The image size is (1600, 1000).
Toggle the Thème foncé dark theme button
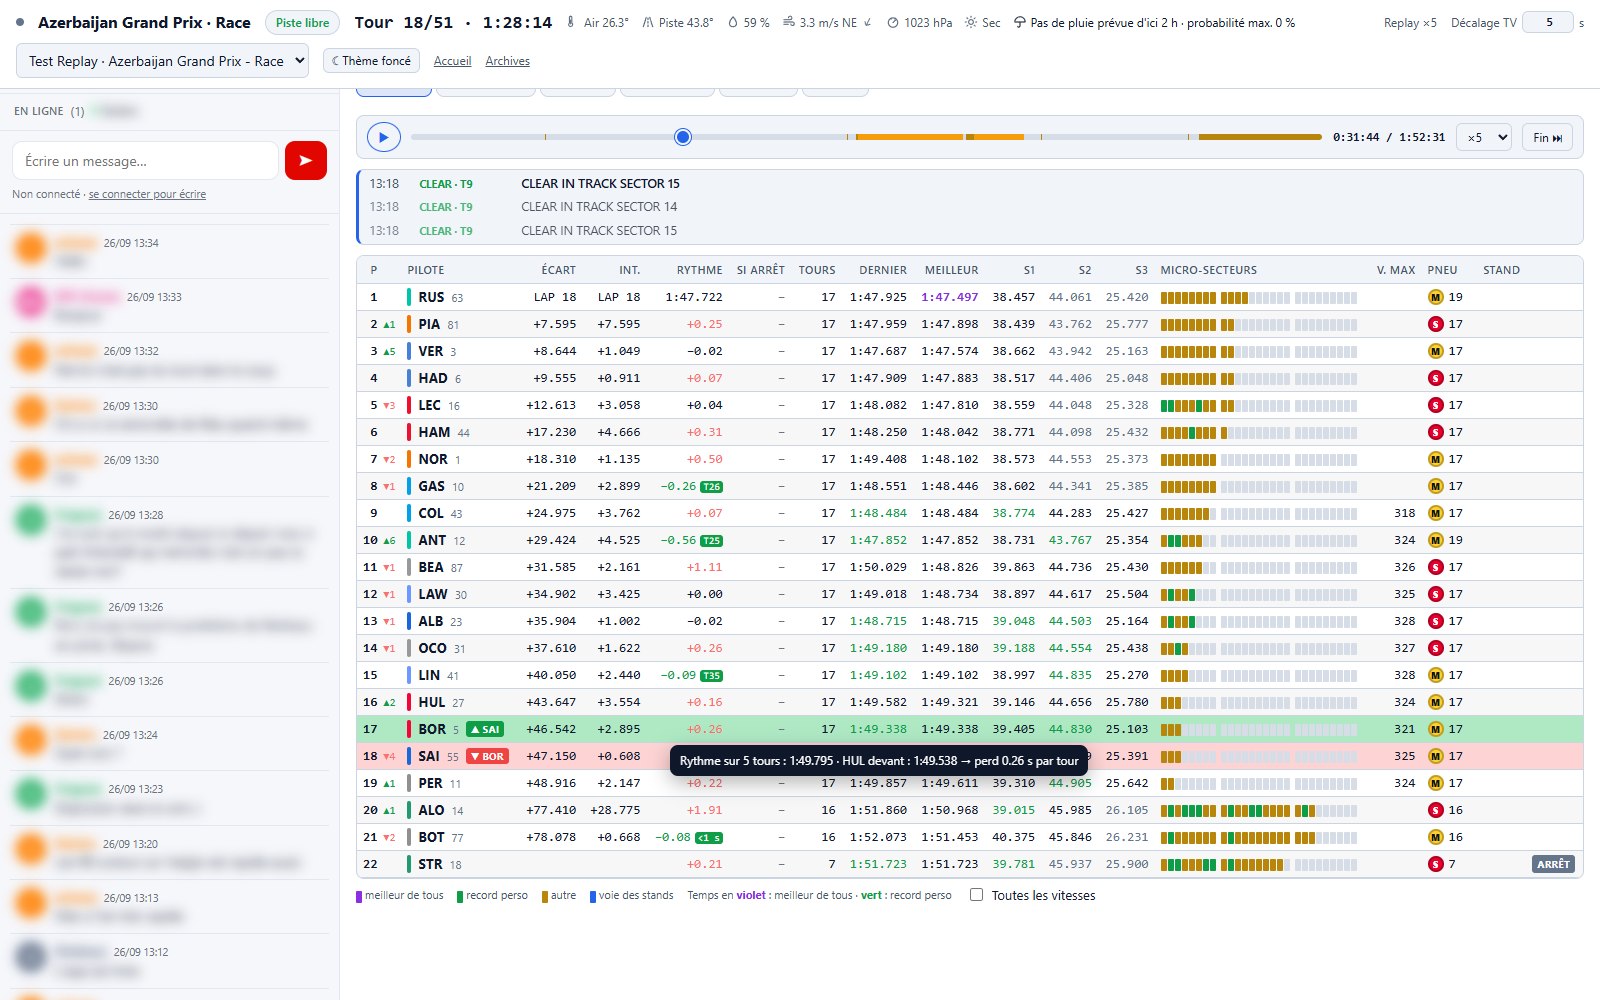[371, 61]
